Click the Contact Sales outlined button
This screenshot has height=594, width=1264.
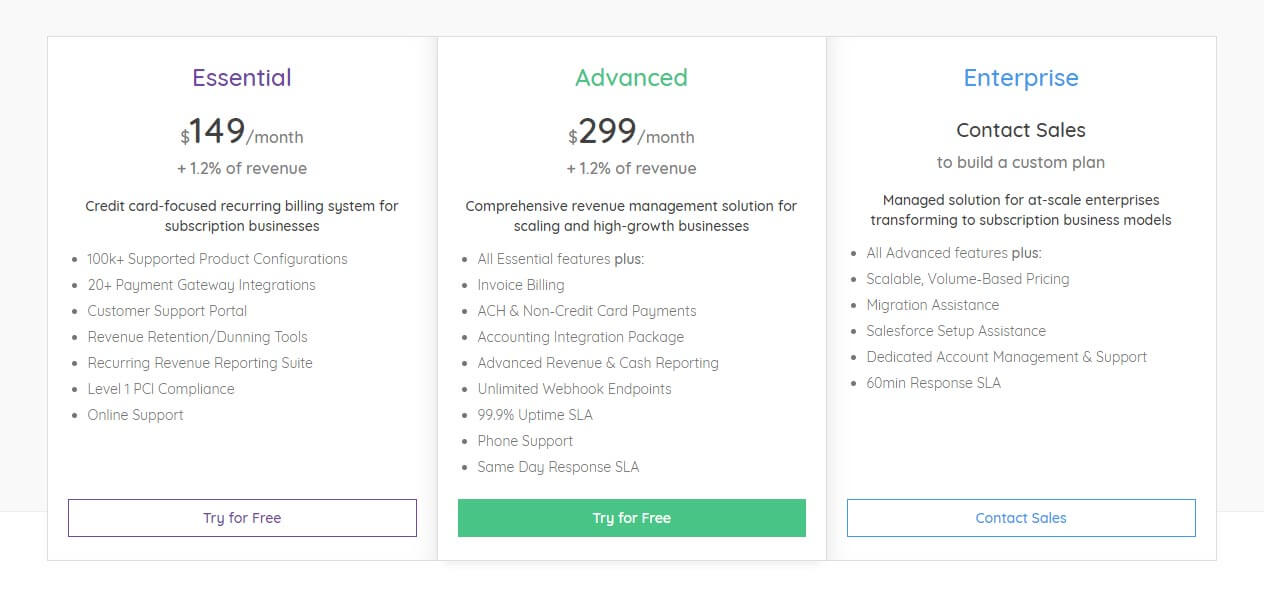point(1021,518)
